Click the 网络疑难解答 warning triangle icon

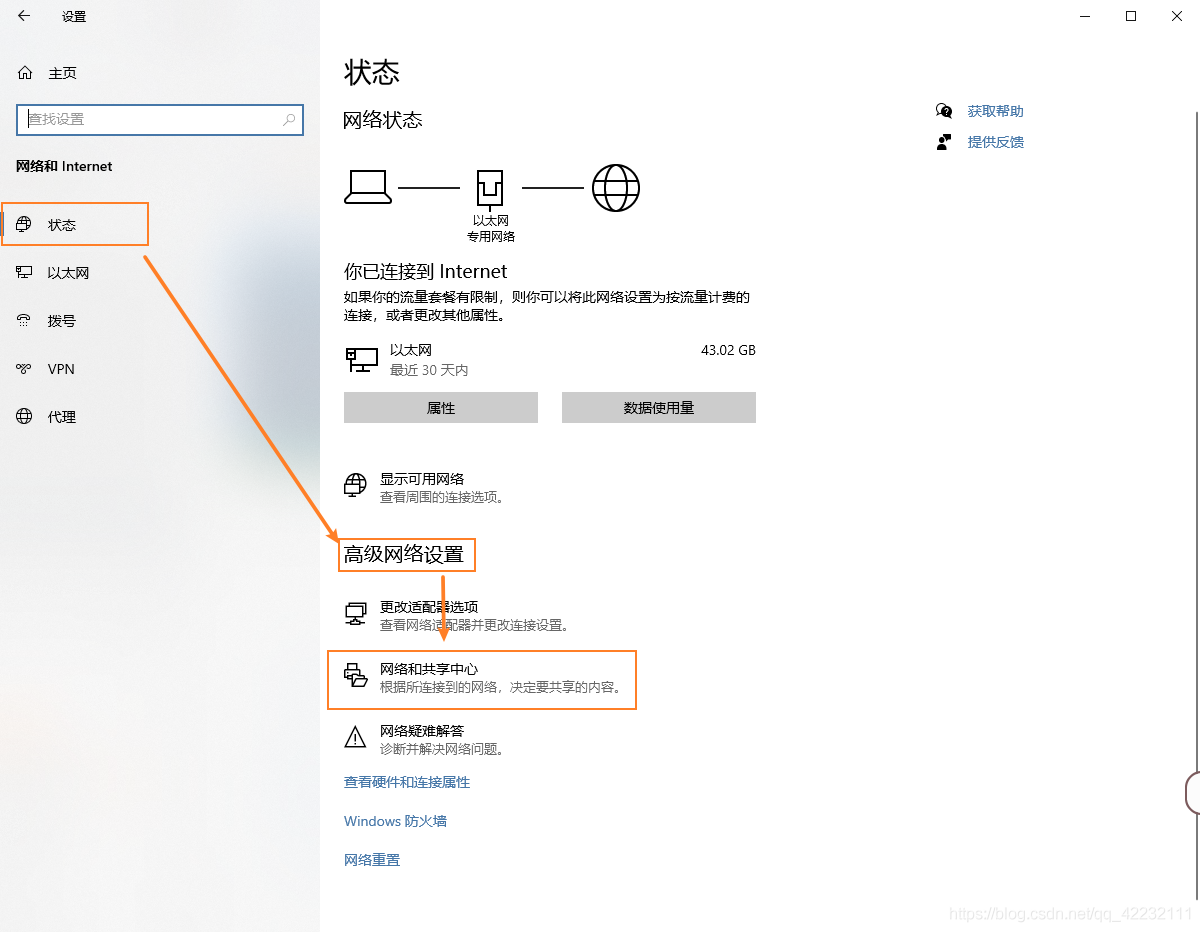click(355, 738)
